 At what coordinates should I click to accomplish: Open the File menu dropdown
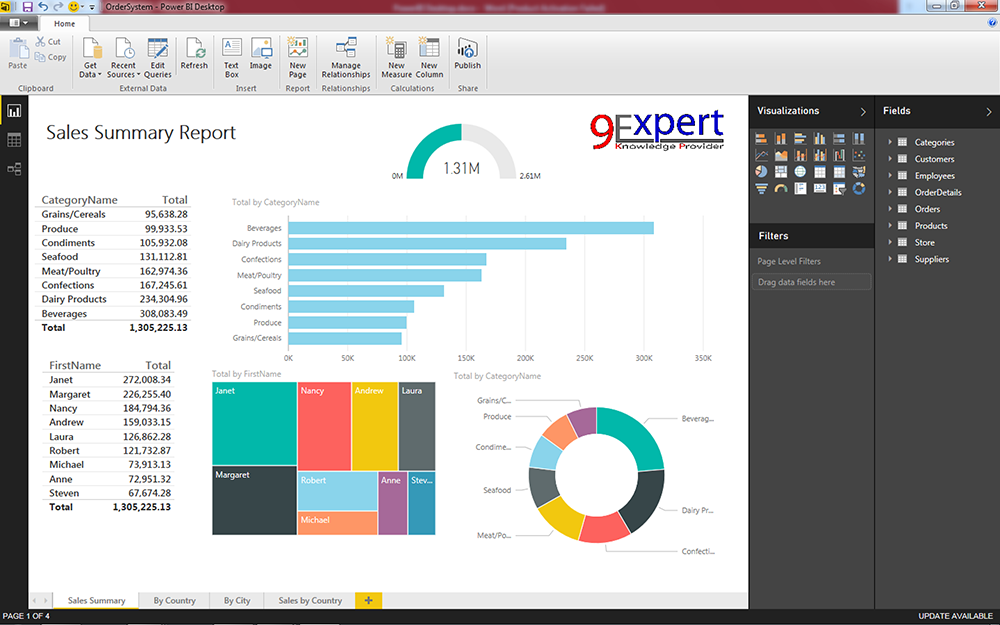pos(18,23)
